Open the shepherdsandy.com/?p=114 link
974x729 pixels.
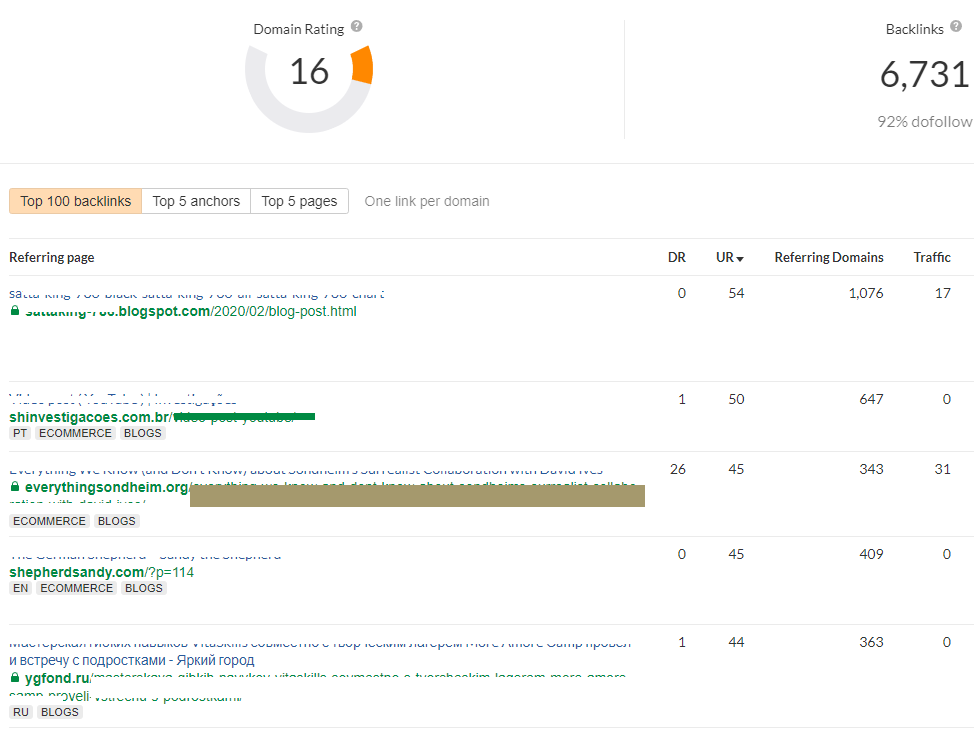[101, 573]
